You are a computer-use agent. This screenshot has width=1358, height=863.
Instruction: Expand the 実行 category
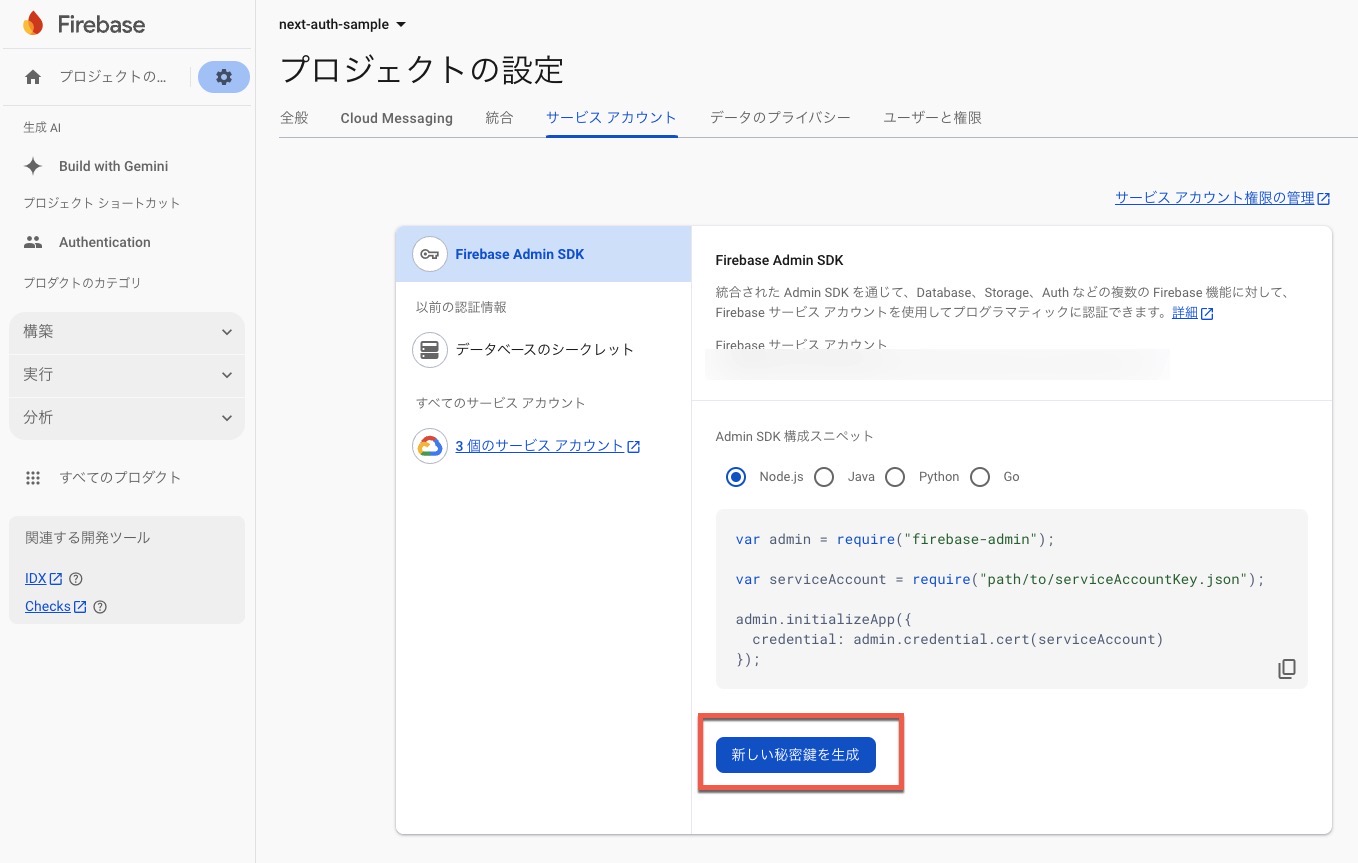127,375
